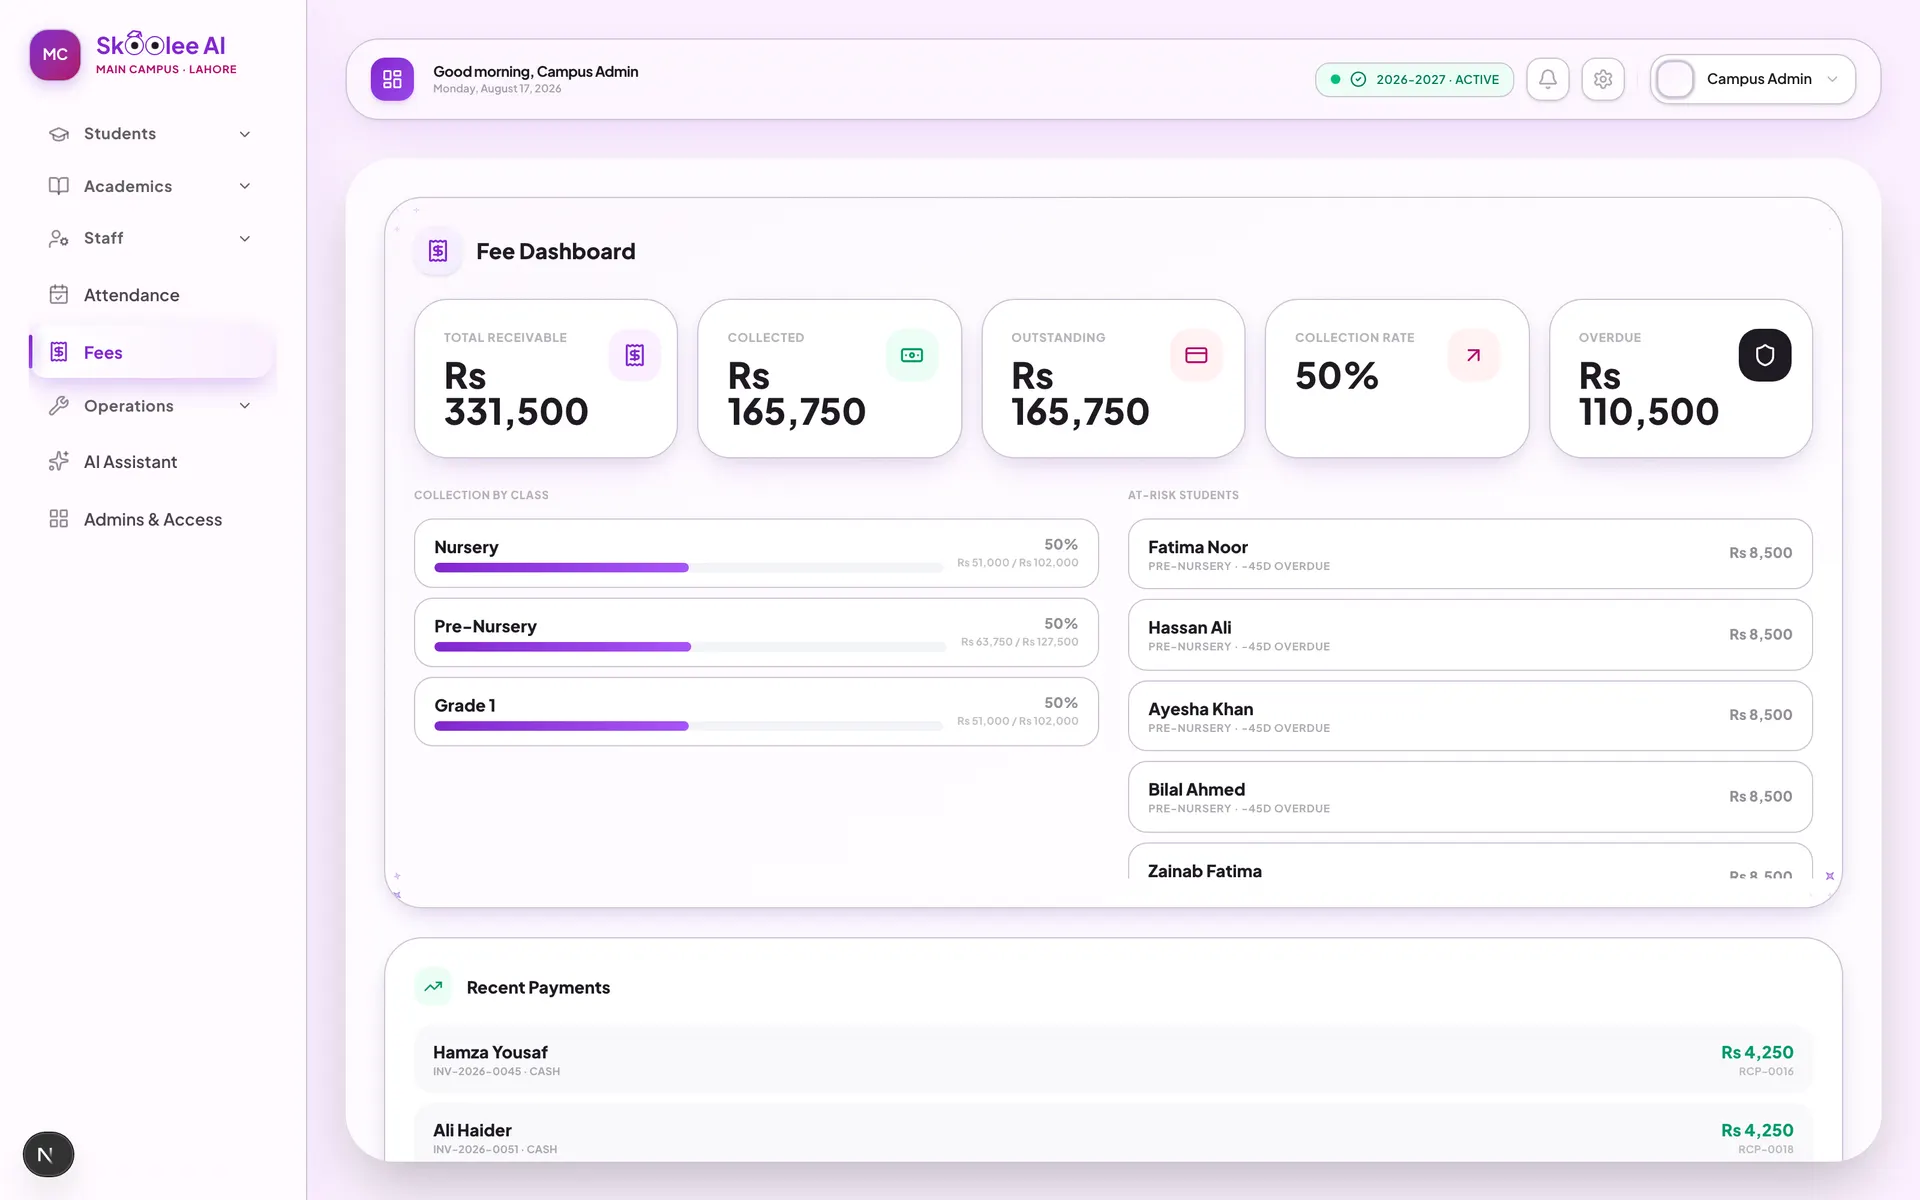1920x1200 pixels.
Task: Click the collected cash icon
Action: [x=912, y=355]
